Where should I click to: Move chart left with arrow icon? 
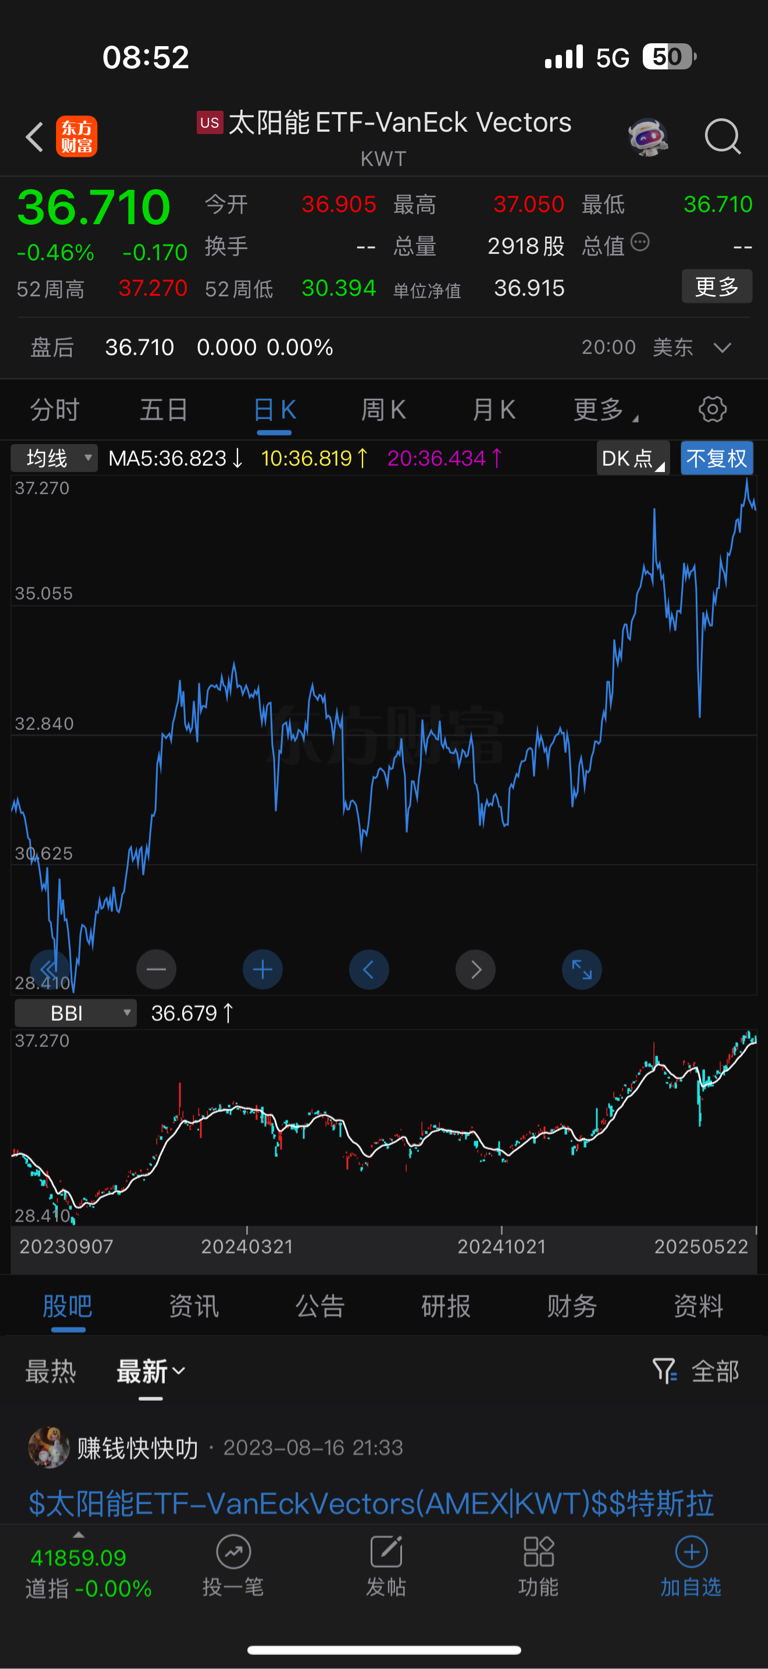click(x=369, y=969)
